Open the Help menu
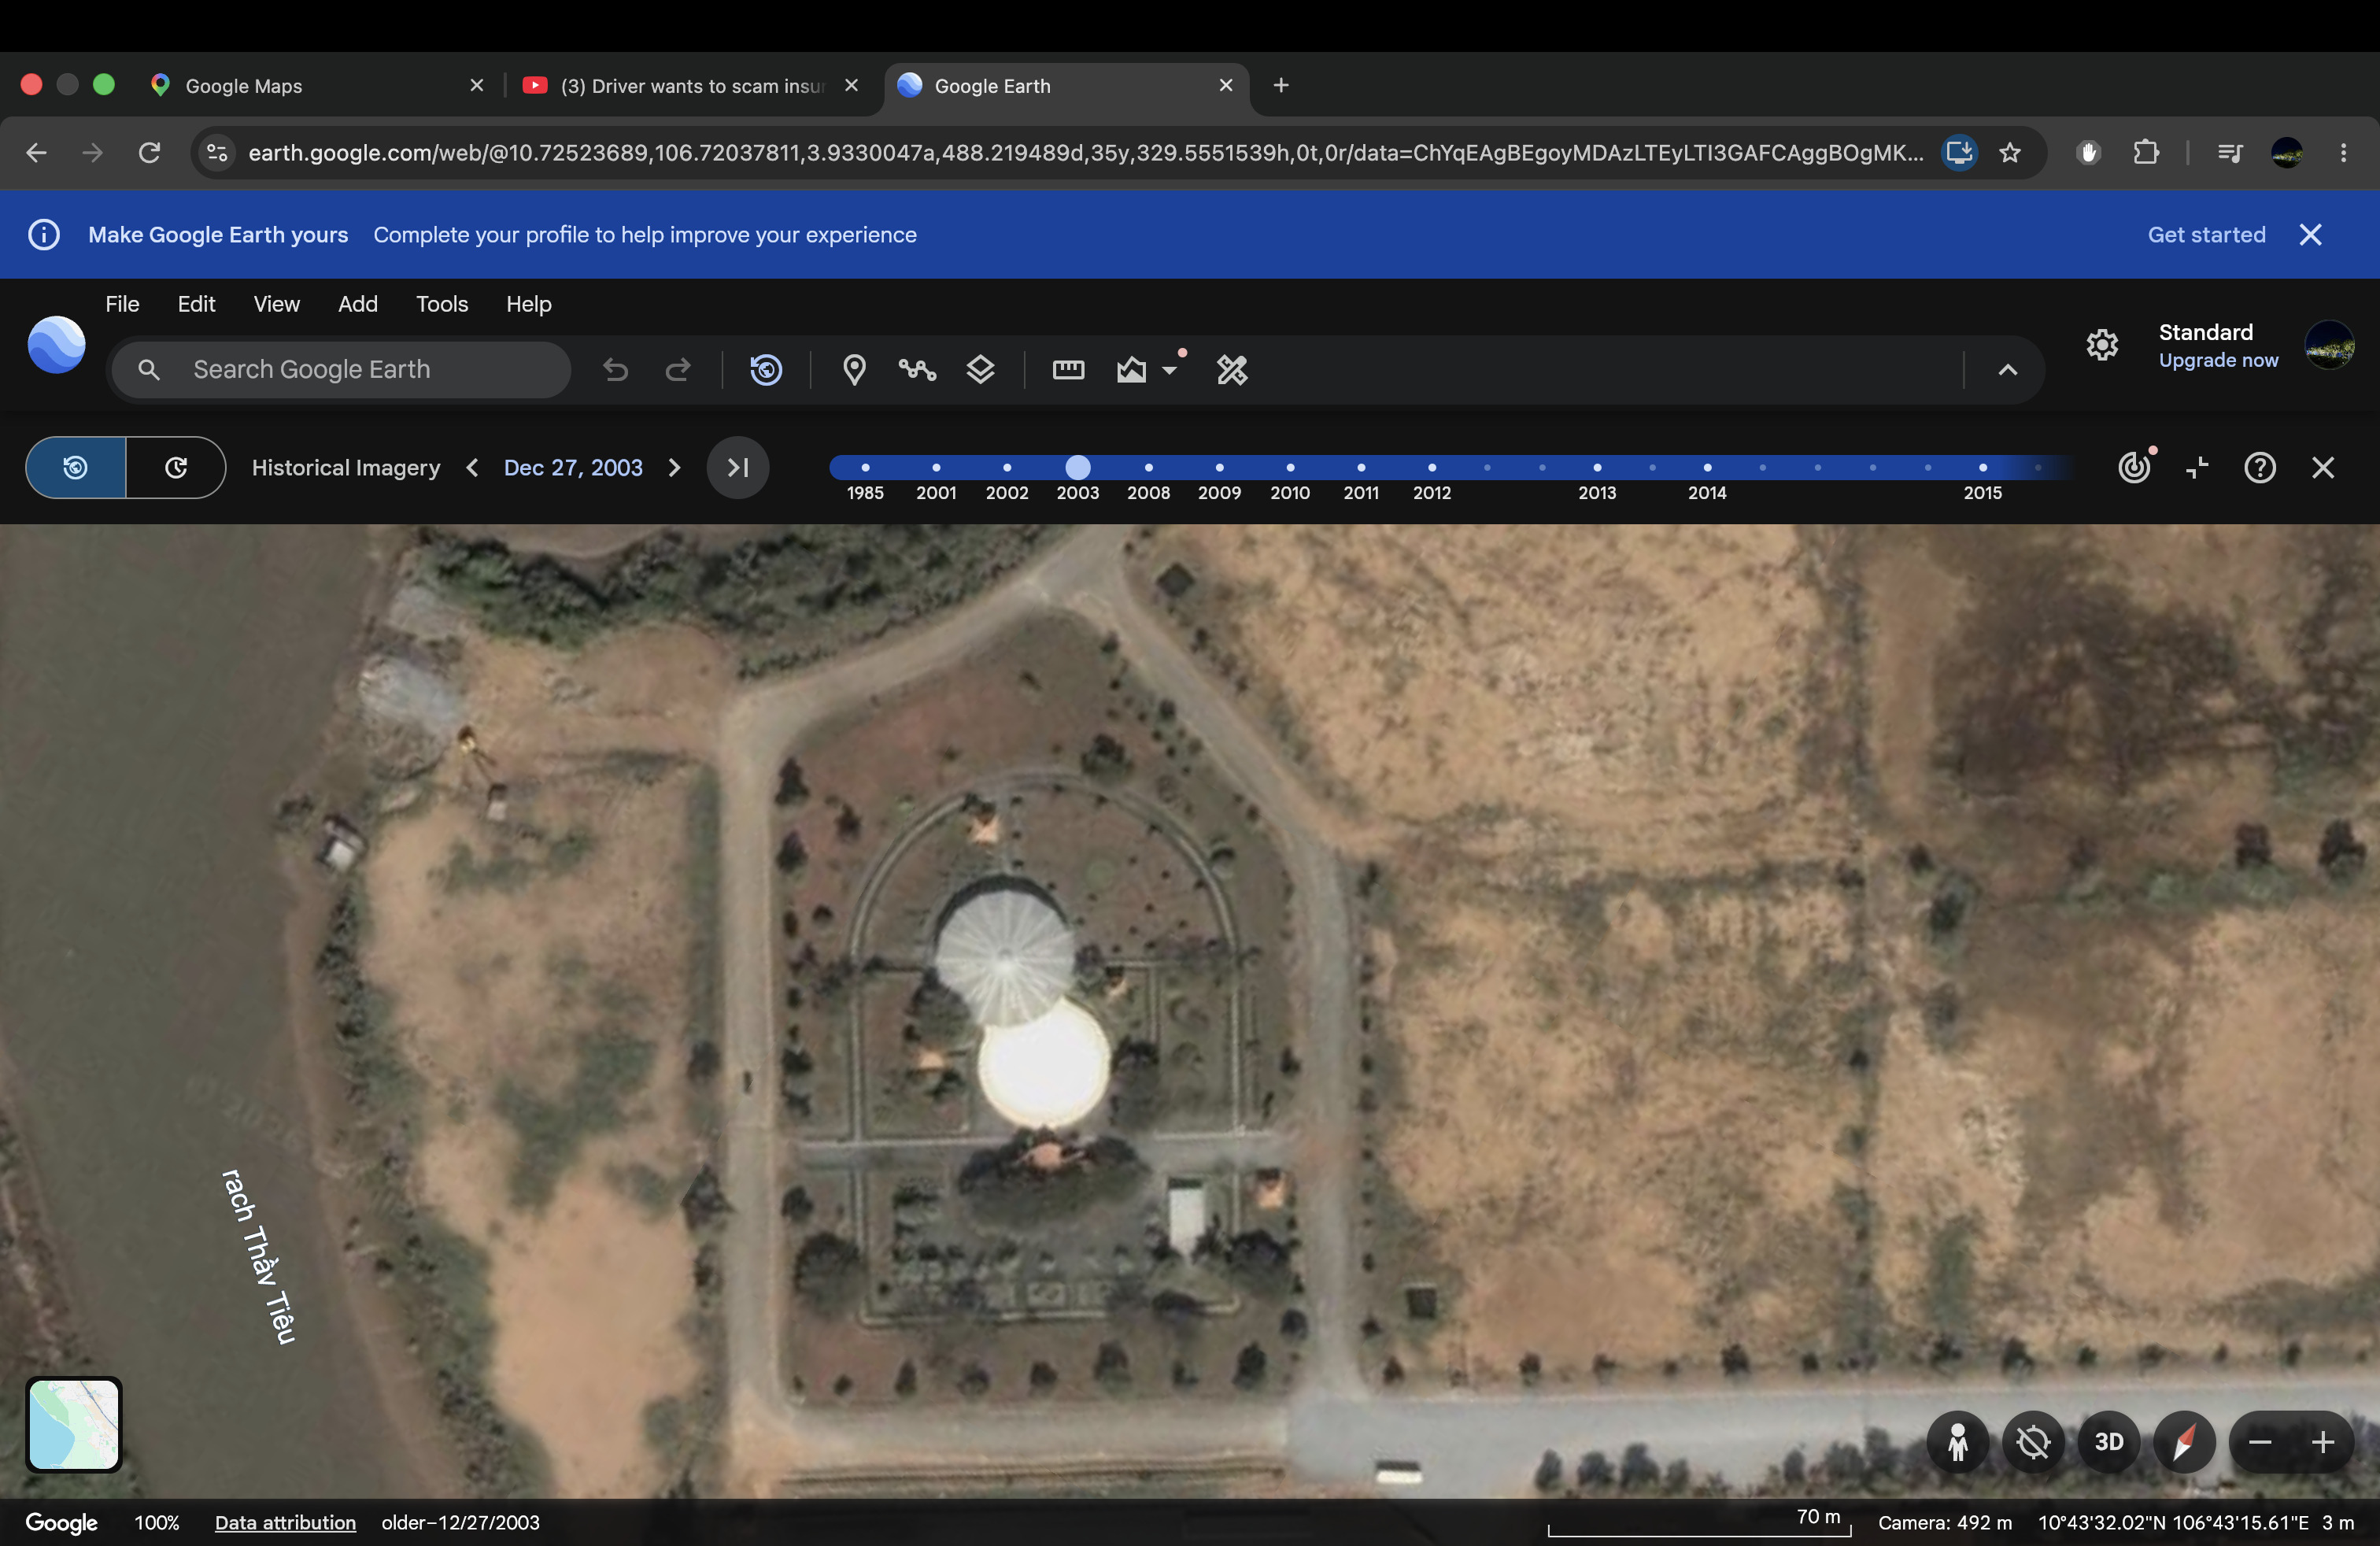Screen dimensions: 2380x1546 click(x=528, y=304)
